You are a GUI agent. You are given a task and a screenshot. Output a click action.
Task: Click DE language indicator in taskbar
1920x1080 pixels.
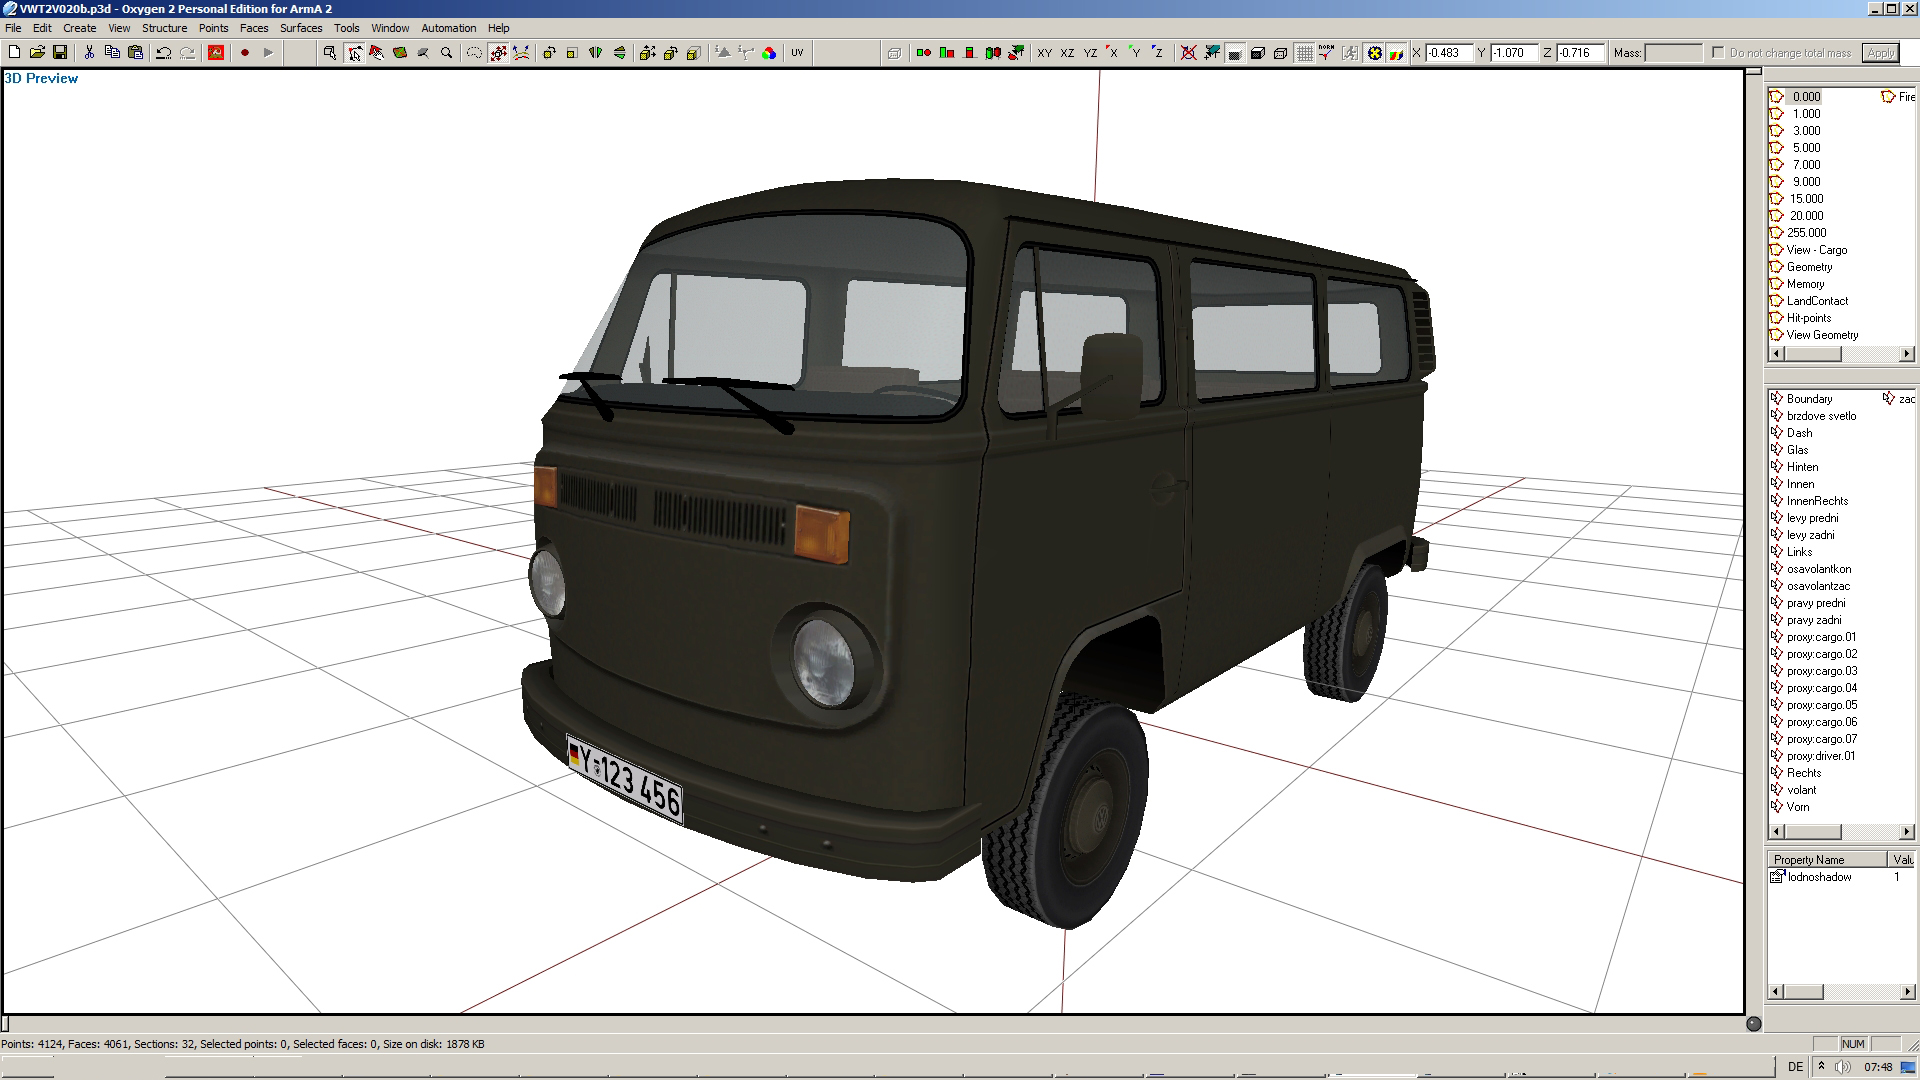1795,1067
